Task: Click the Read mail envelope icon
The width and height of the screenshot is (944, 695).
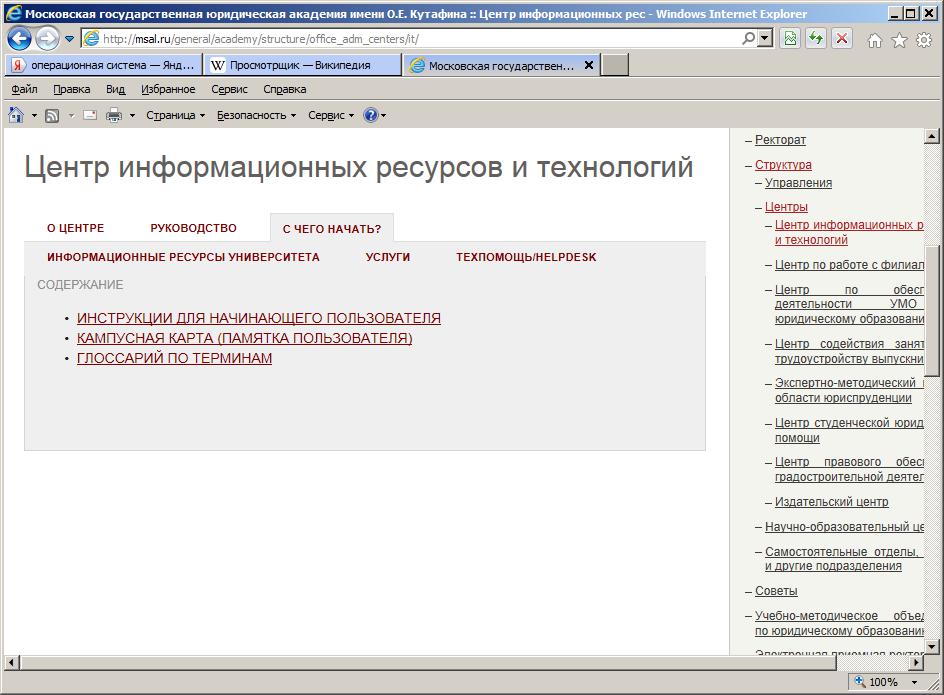Action: [90, 115]
